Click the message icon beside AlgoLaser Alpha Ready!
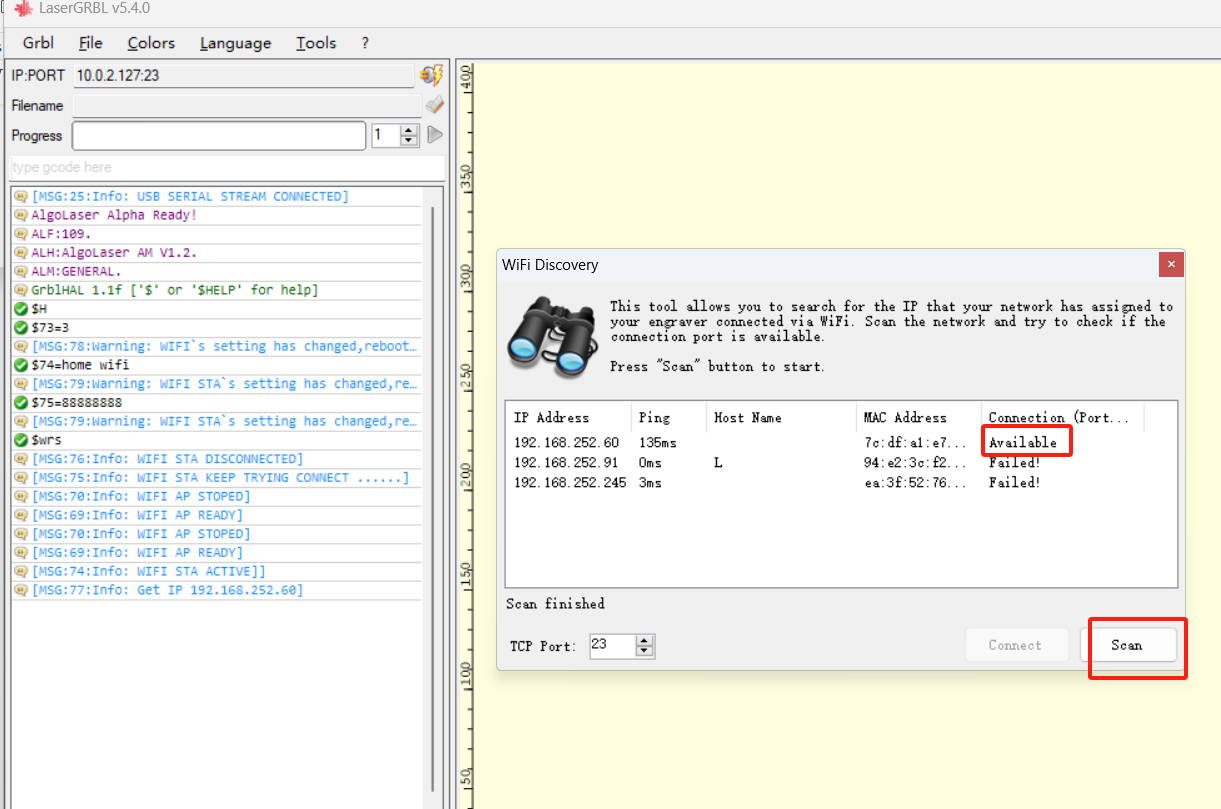This screenshot has height=809, width=1221. [21, 215]
